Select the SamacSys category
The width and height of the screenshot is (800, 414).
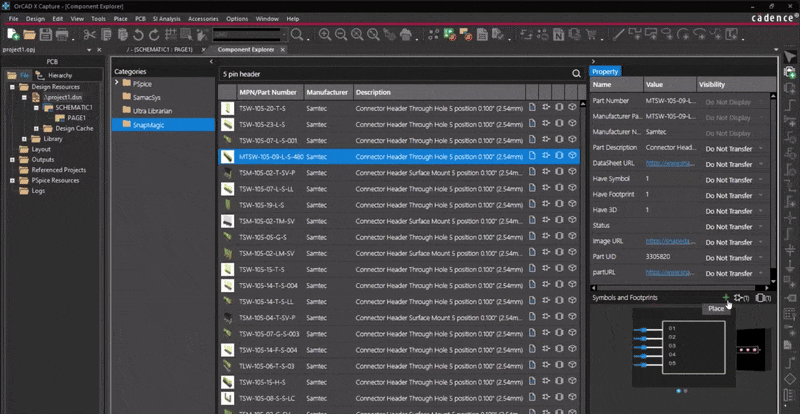(x=145, y=97)
